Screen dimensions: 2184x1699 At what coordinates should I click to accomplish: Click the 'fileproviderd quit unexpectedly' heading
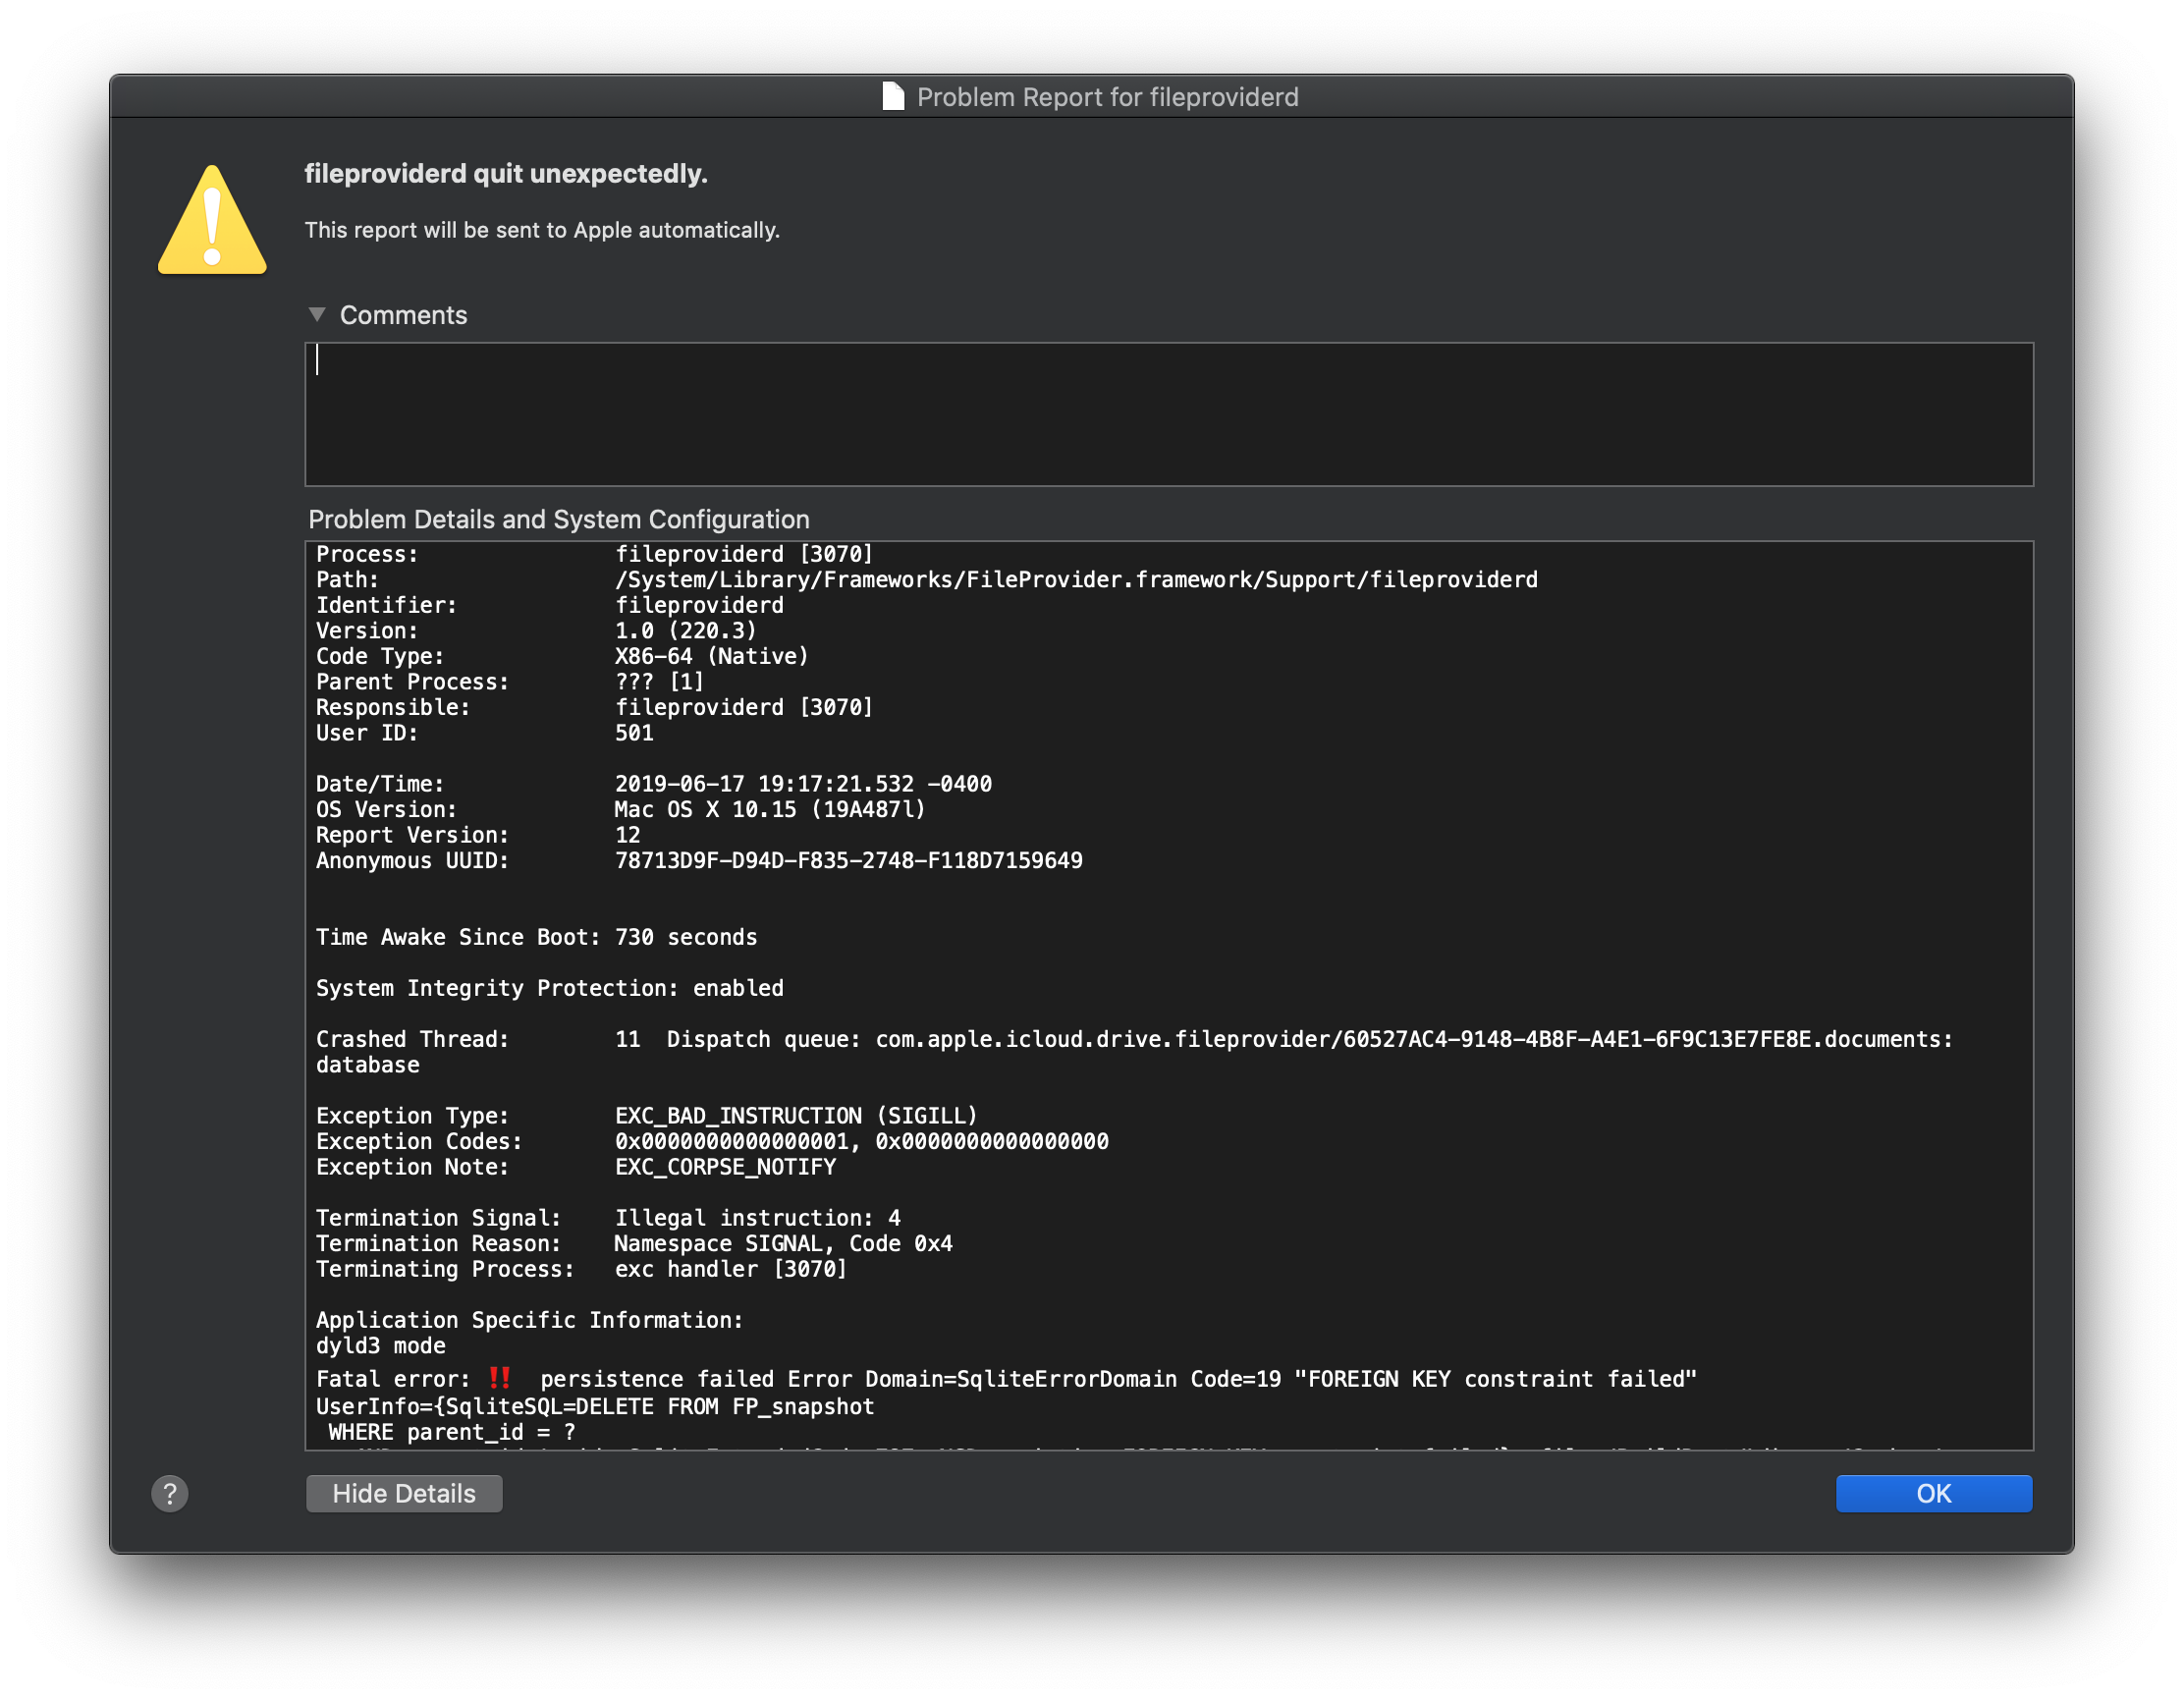tap(506, 174)
